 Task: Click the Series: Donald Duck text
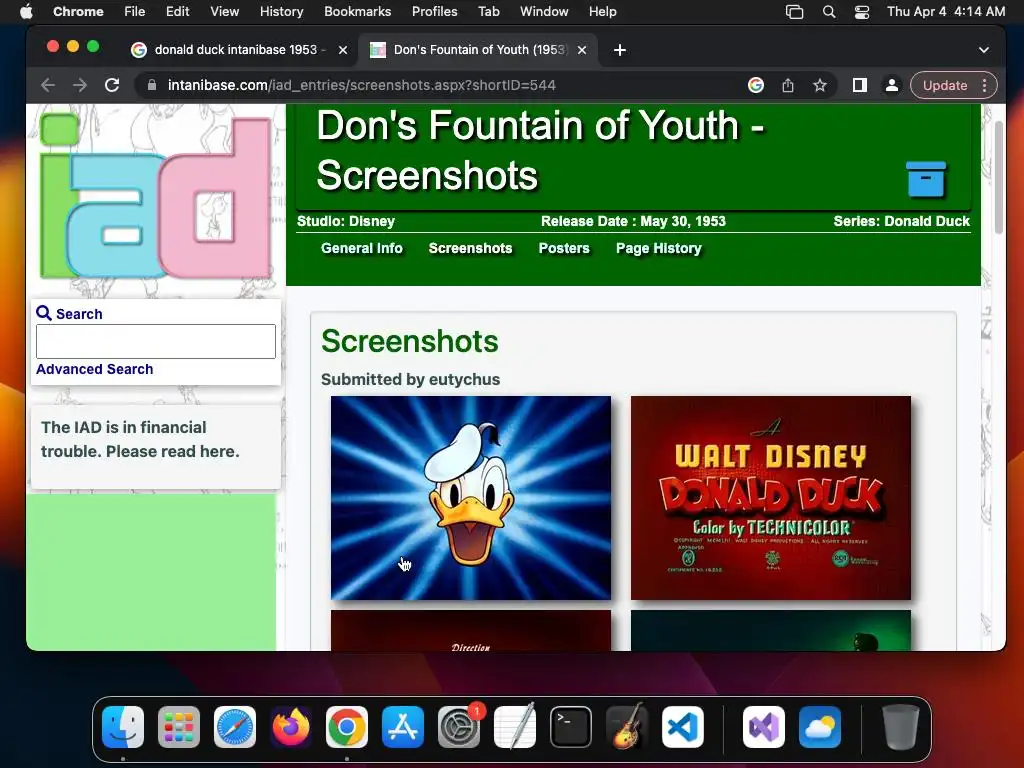click(x=901, y=221)
